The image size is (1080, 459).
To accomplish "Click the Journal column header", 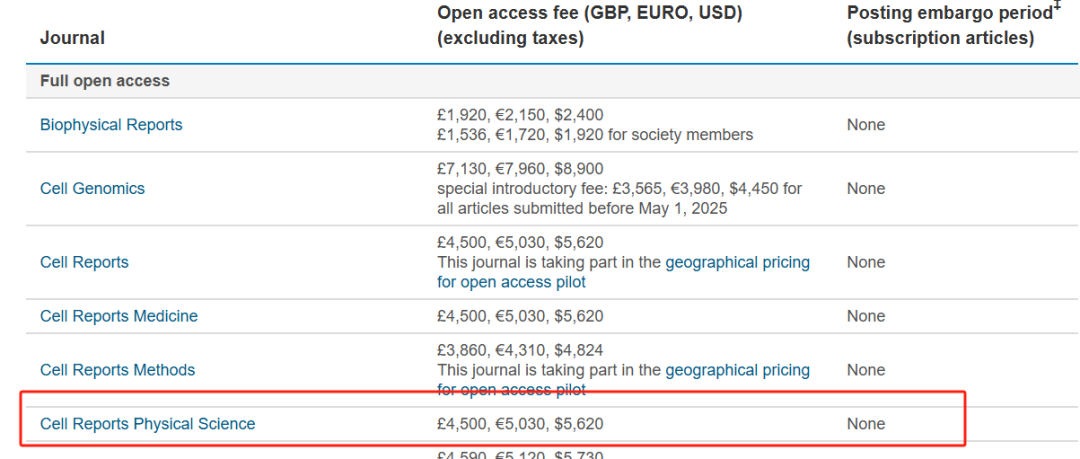I will point(72,37).
